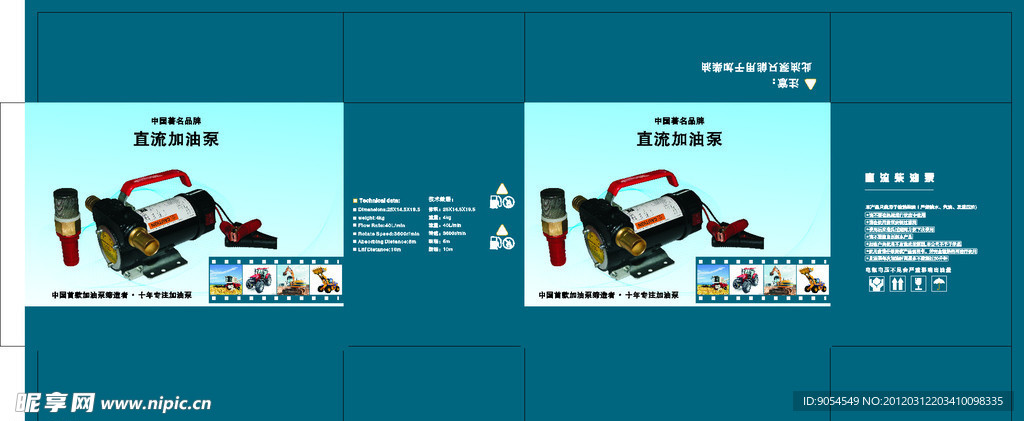Image resolution: width=1024 pixels, height=421 pixels.
Task: Click the this-side-up arrows packaging icon
Action: click(896, 286)
